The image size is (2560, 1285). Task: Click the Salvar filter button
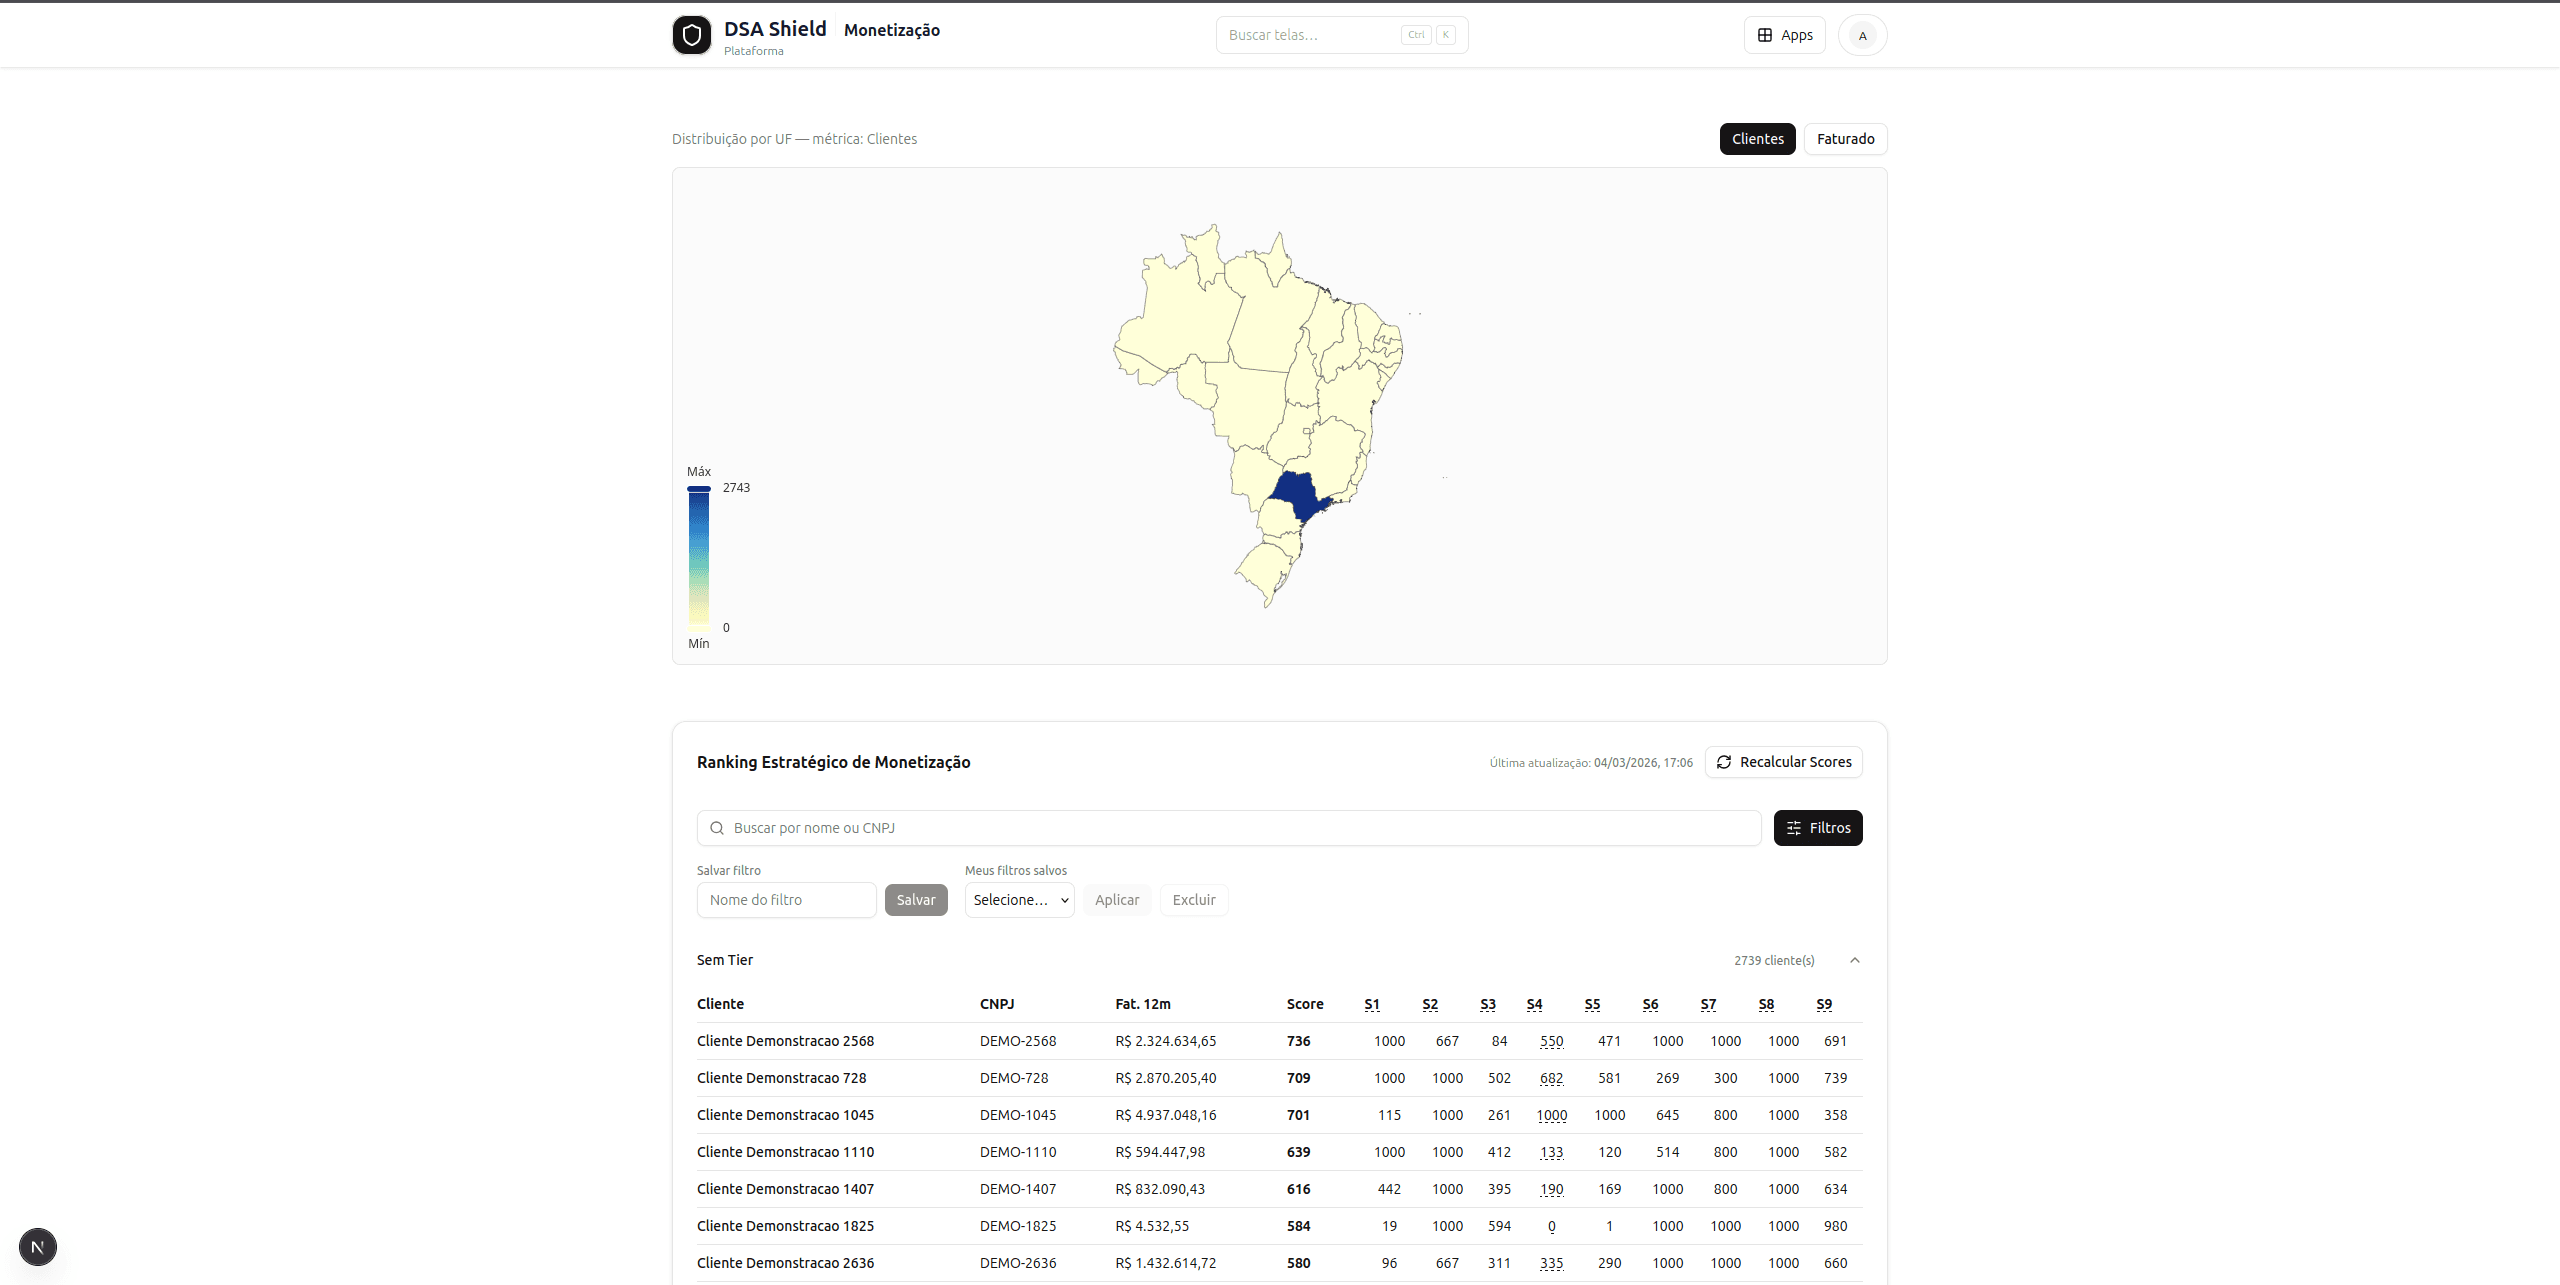coord(916,900)
